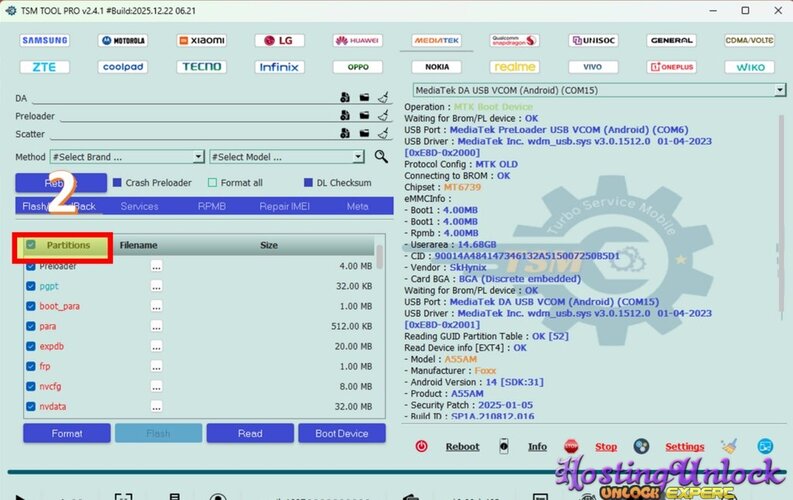Select the Wiko brand logo
The width and height of the screenshot is (793, 500).
(x=750, y=67)
